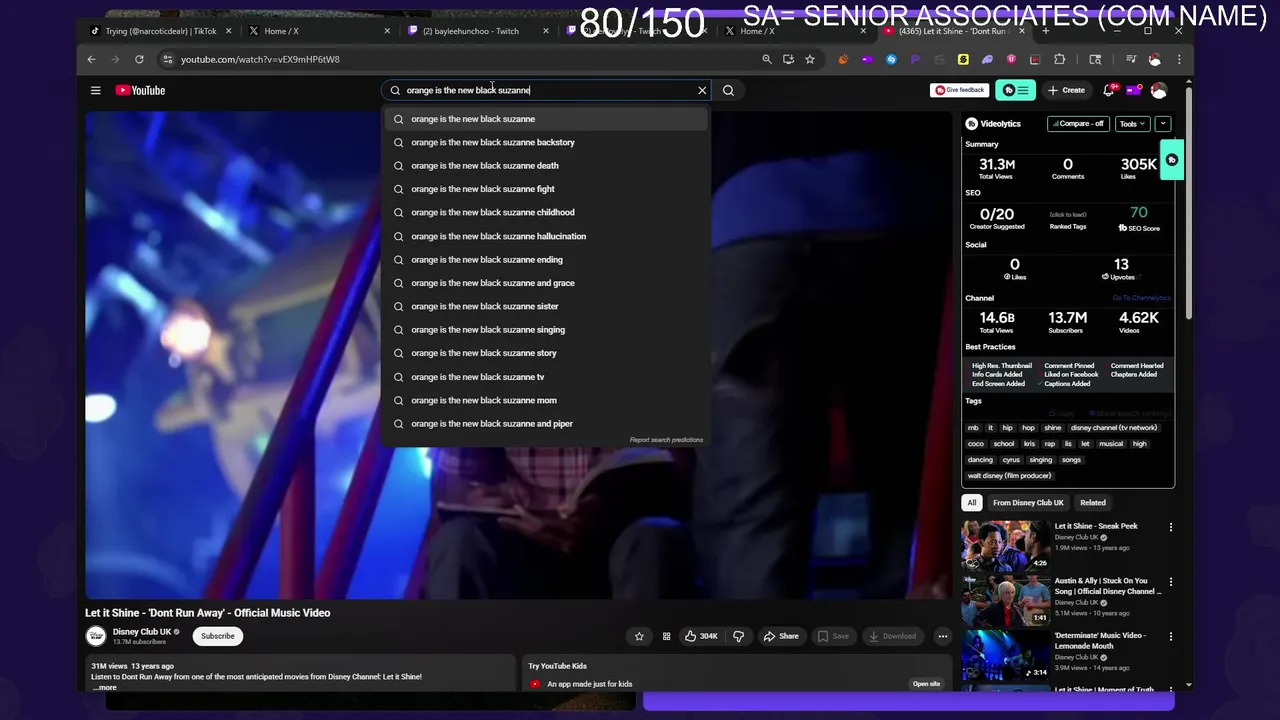Choose suggestion ending in 'suzanne death'
The width and height of the screenshot is (1280, 720).
[x=546, y=166]
